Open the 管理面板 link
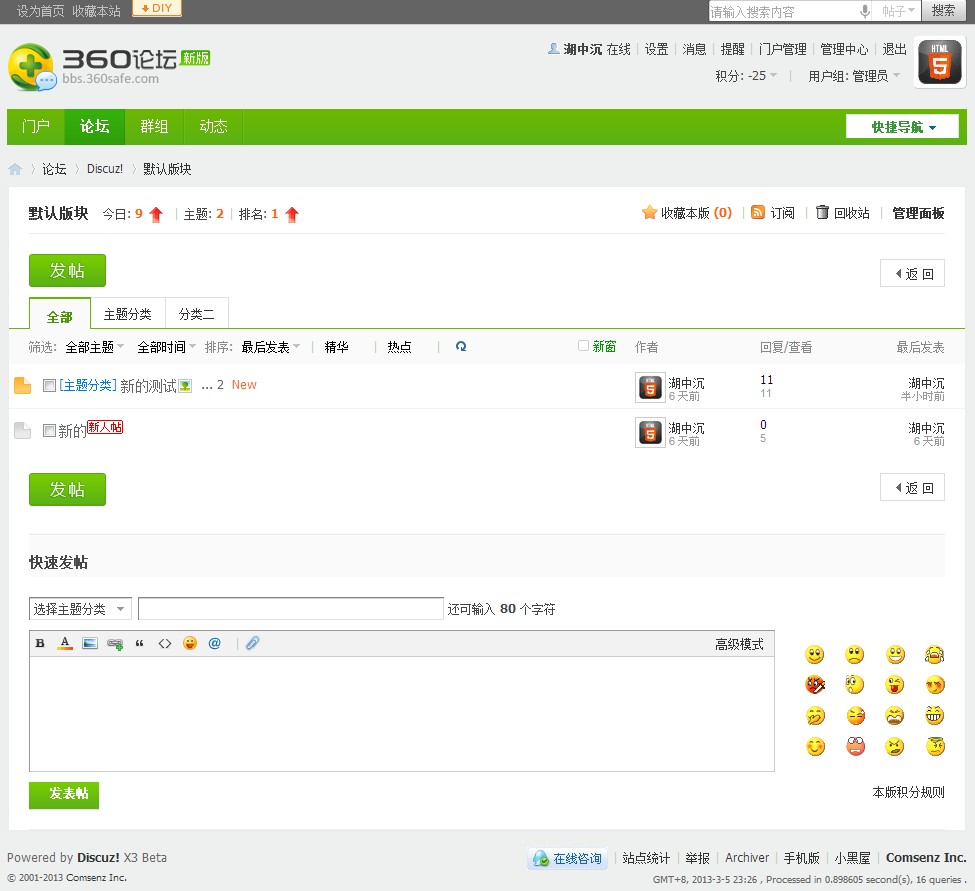Screen dimensions: 975x891 click(x=918, y=213)
